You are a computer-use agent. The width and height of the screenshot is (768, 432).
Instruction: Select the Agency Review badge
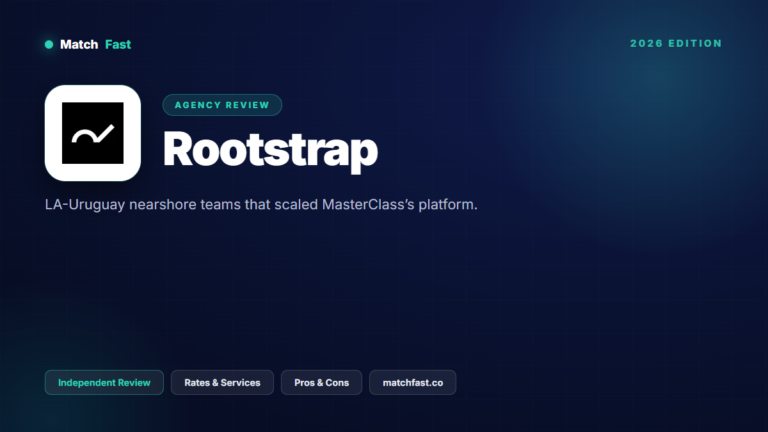pyautogui.click(x=222, y=105)
